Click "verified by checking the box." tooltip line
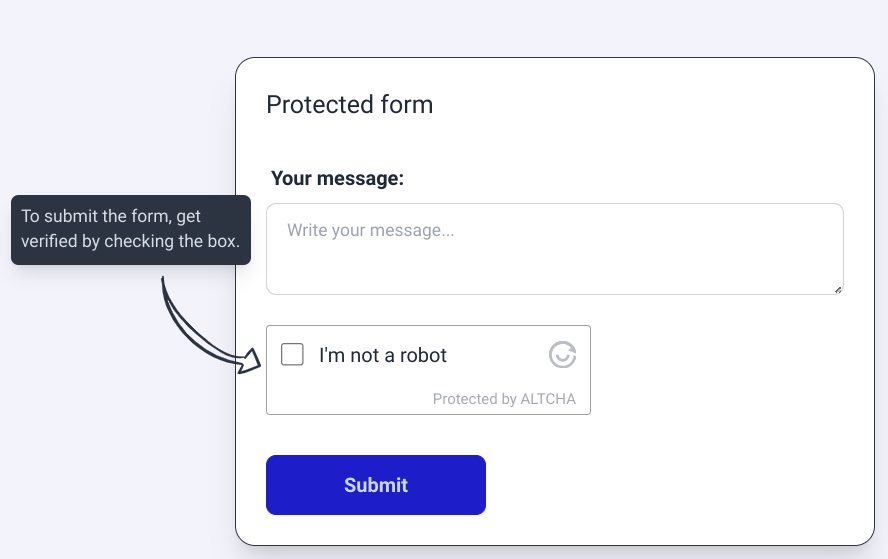 (130, 242)
